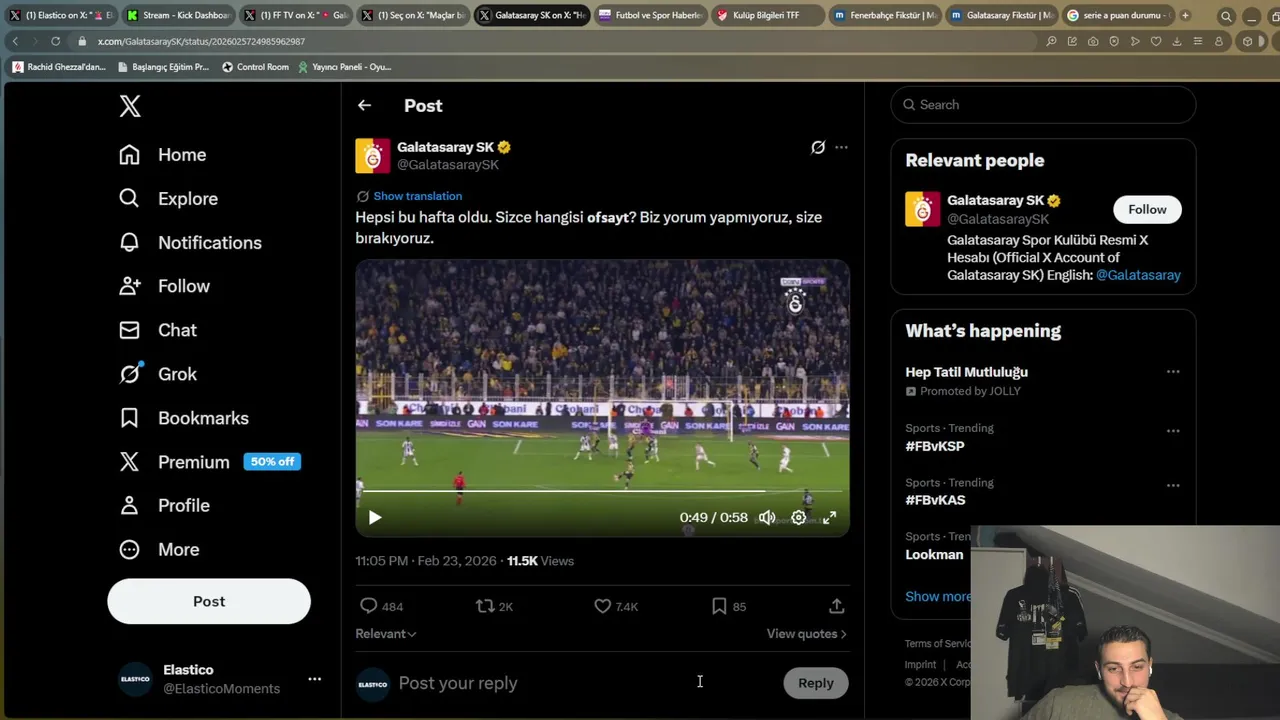Open options for Hep Tatil Mutluluğu promo
Viewport: 1280px width, 720px height.
pos(1173,372)
